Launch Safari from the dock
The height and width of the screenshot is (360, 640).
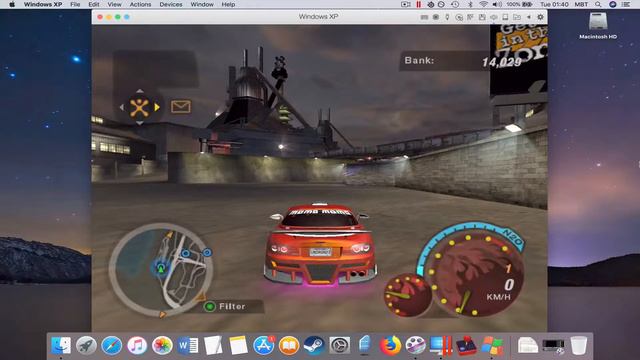click(112, 345)
